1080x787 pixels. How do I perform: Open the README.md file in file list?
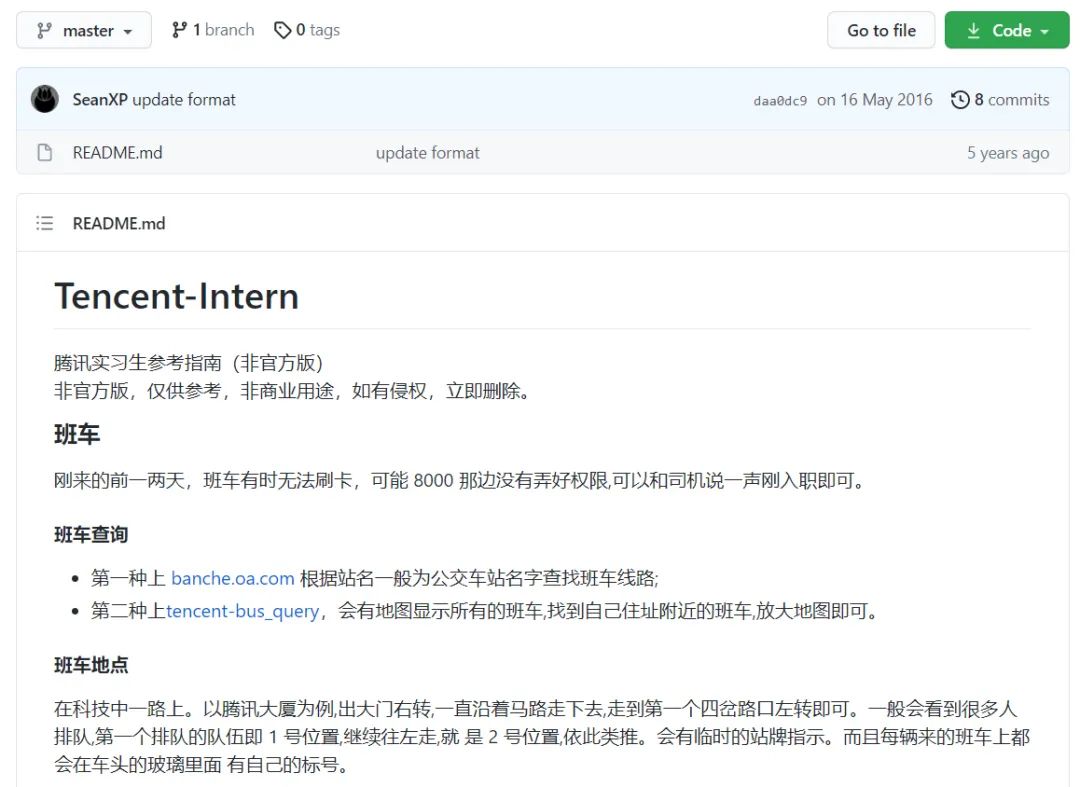tap(118, 153)
